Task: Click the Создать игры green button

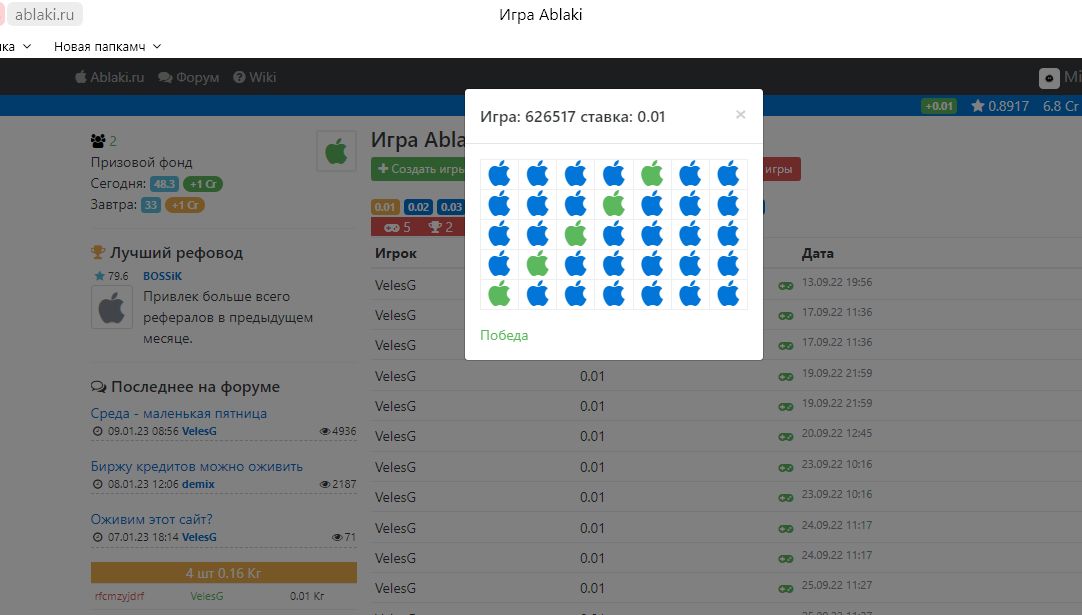Action: click(x=418, y=169)
